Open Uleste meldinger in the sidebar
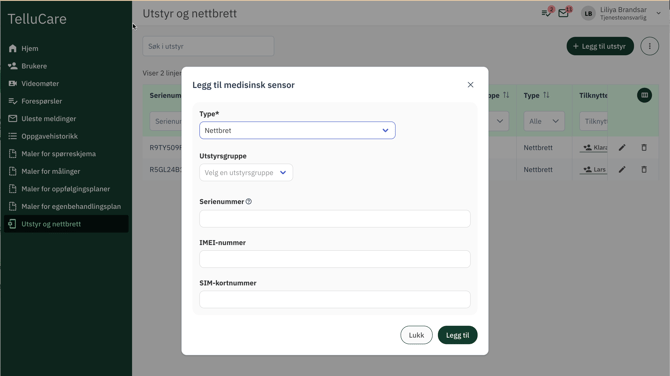 click(x=66, y=118)
